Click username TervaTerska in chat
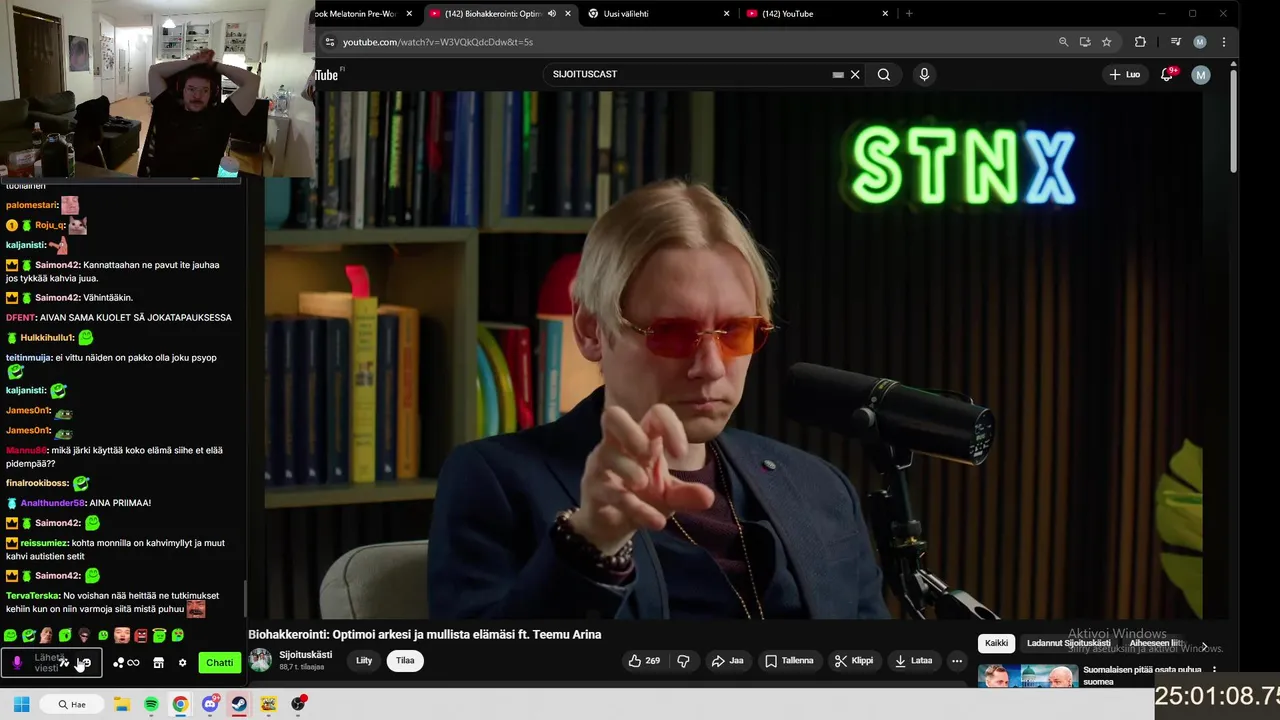The width and height of the screenshot is (1280, 720). 33,596
